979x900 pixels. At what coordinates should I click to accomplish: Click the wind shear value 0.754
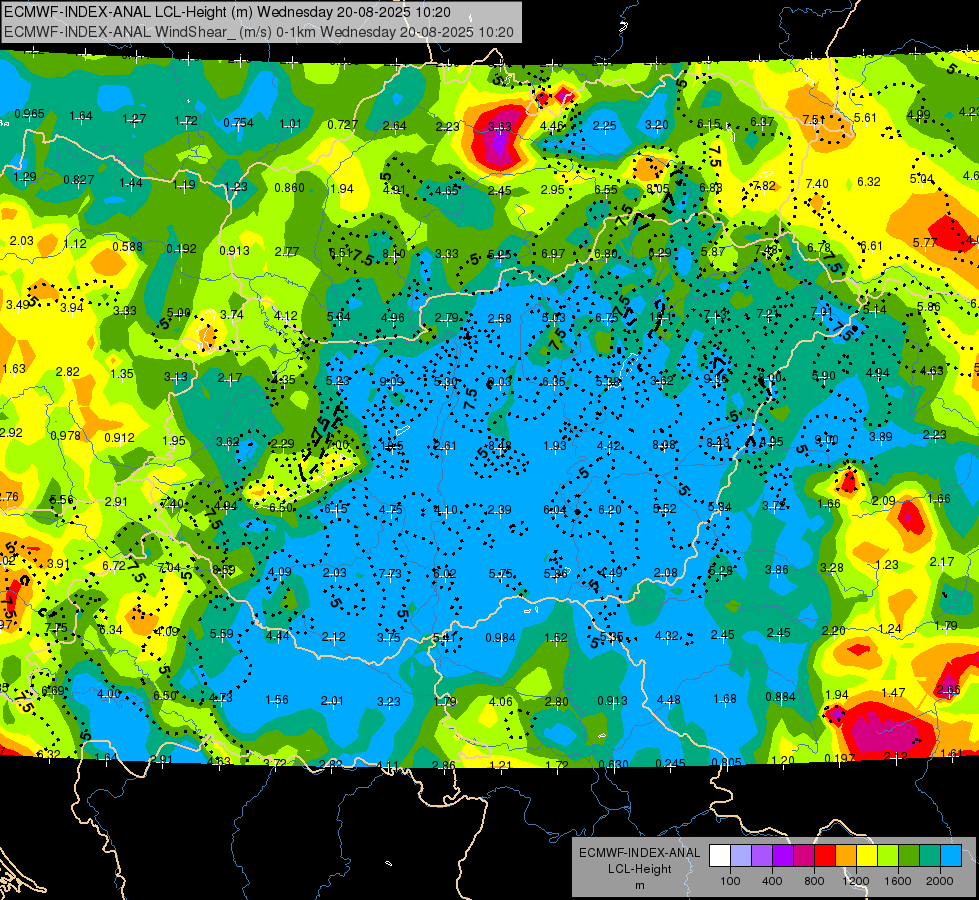[239, 122]
